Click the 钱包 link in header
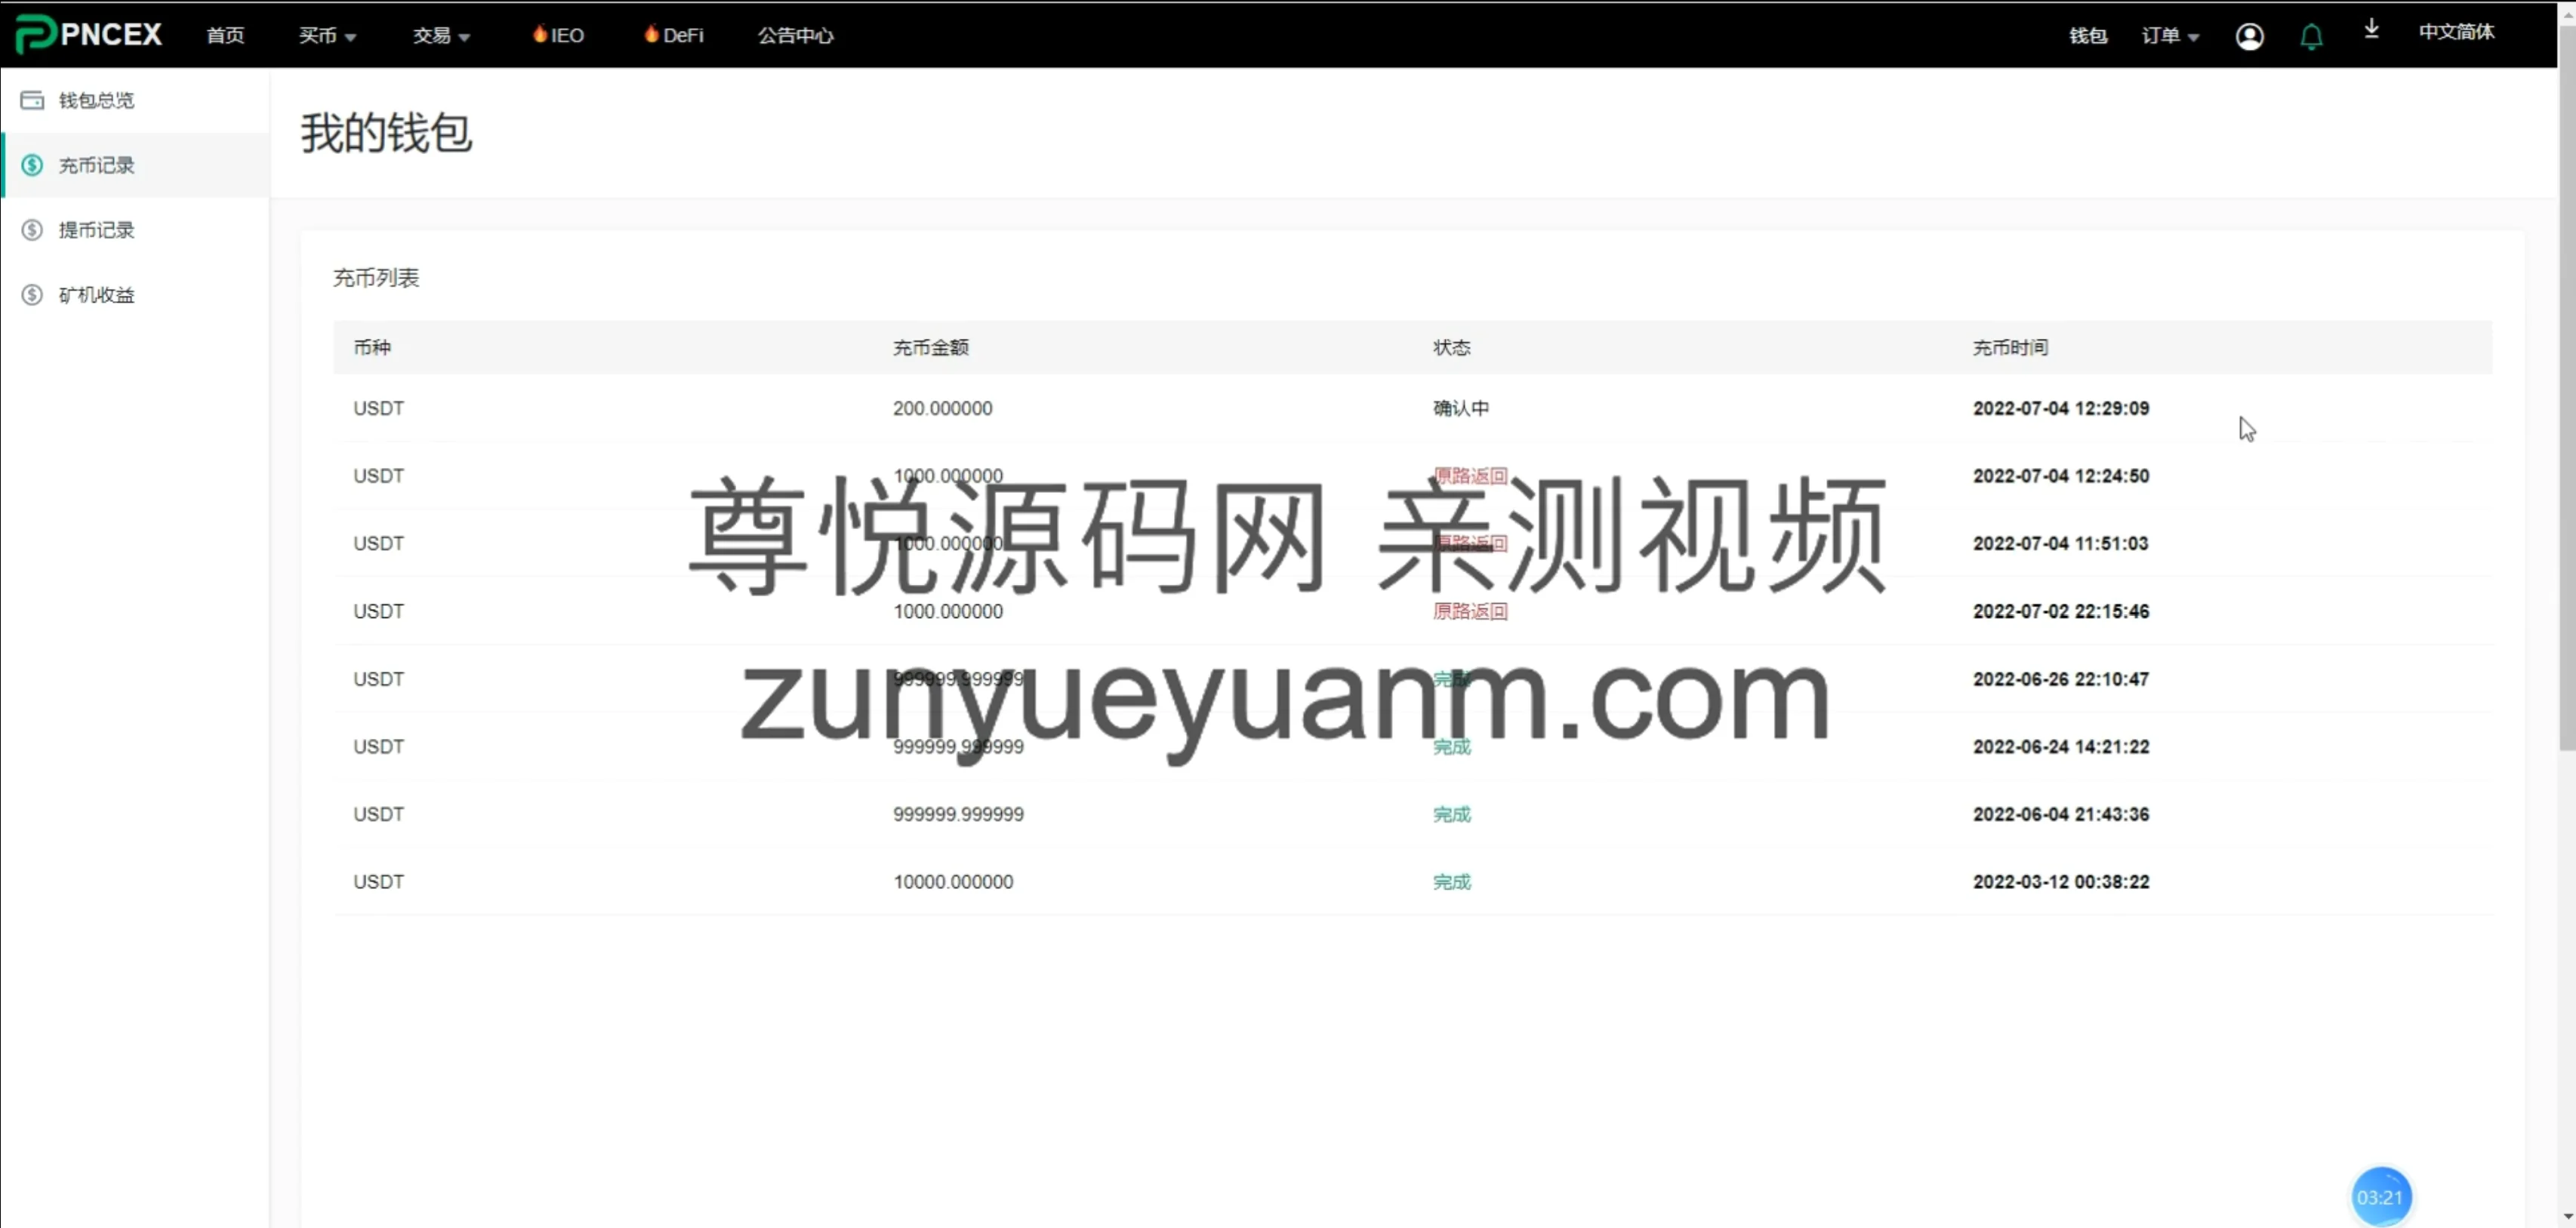2576x1228 pixels. point(2087,36)
